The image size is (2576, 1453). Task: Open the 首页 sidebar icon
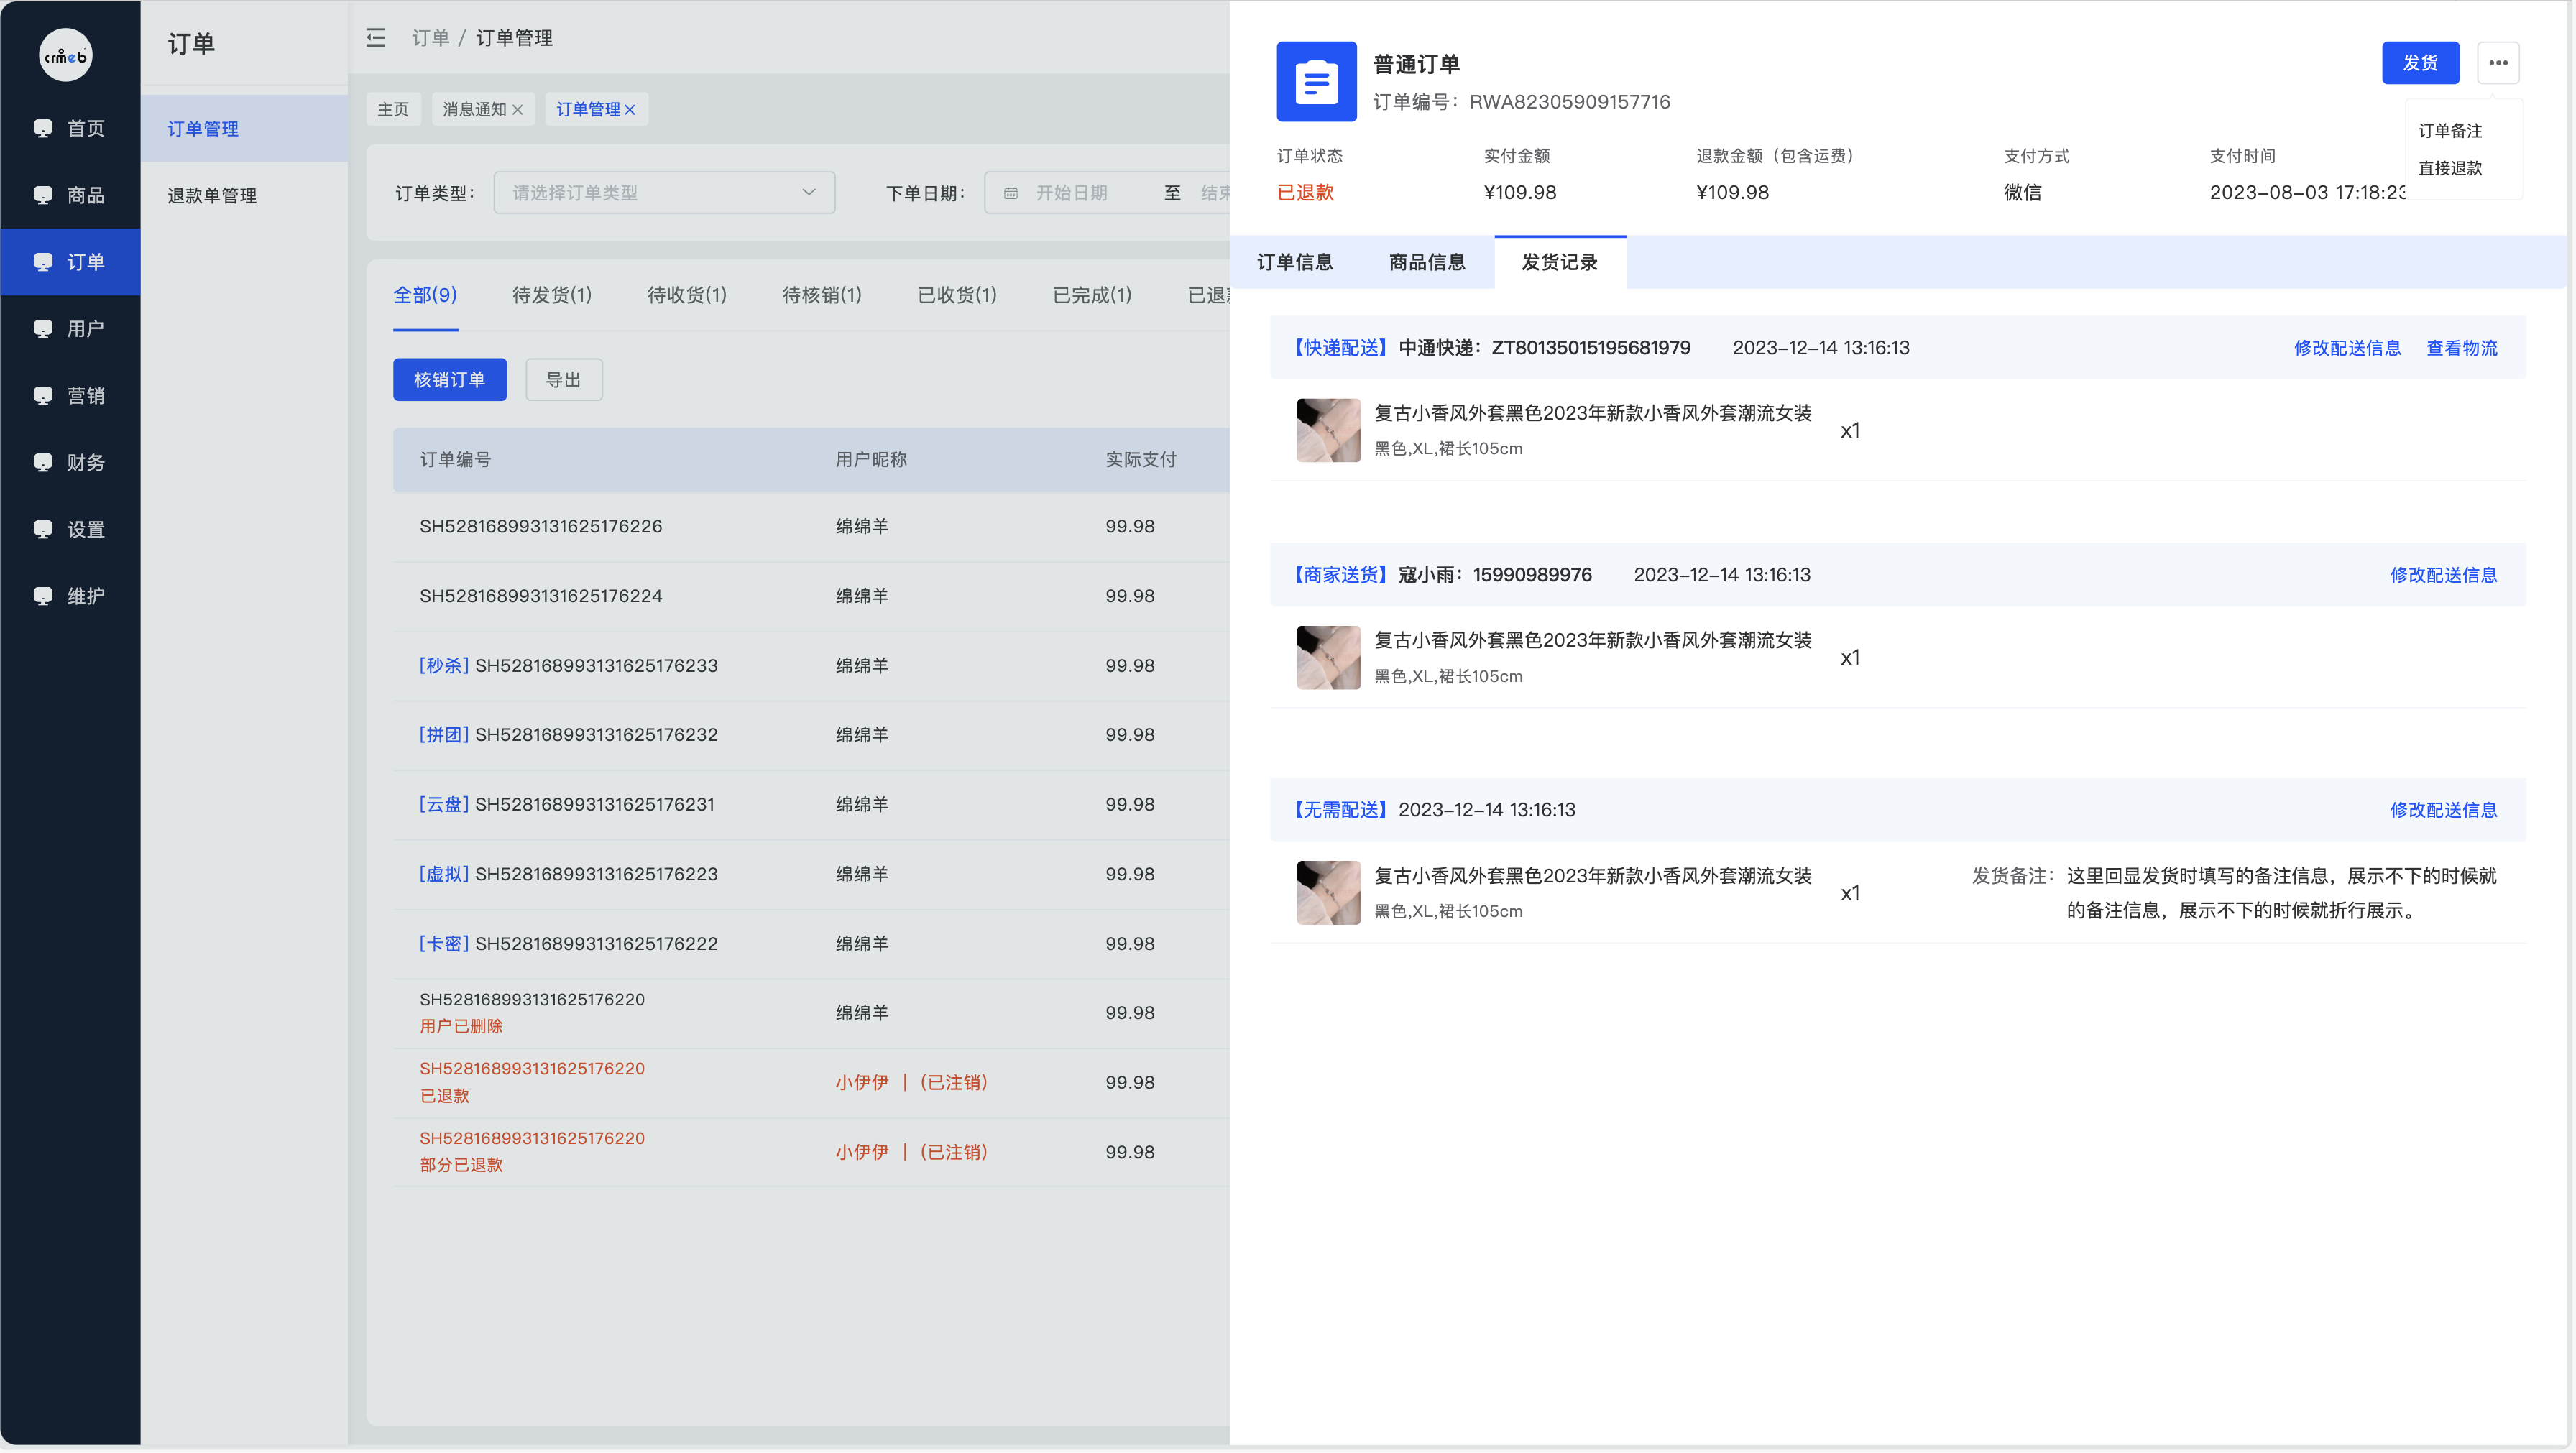[x=43, y=128]
